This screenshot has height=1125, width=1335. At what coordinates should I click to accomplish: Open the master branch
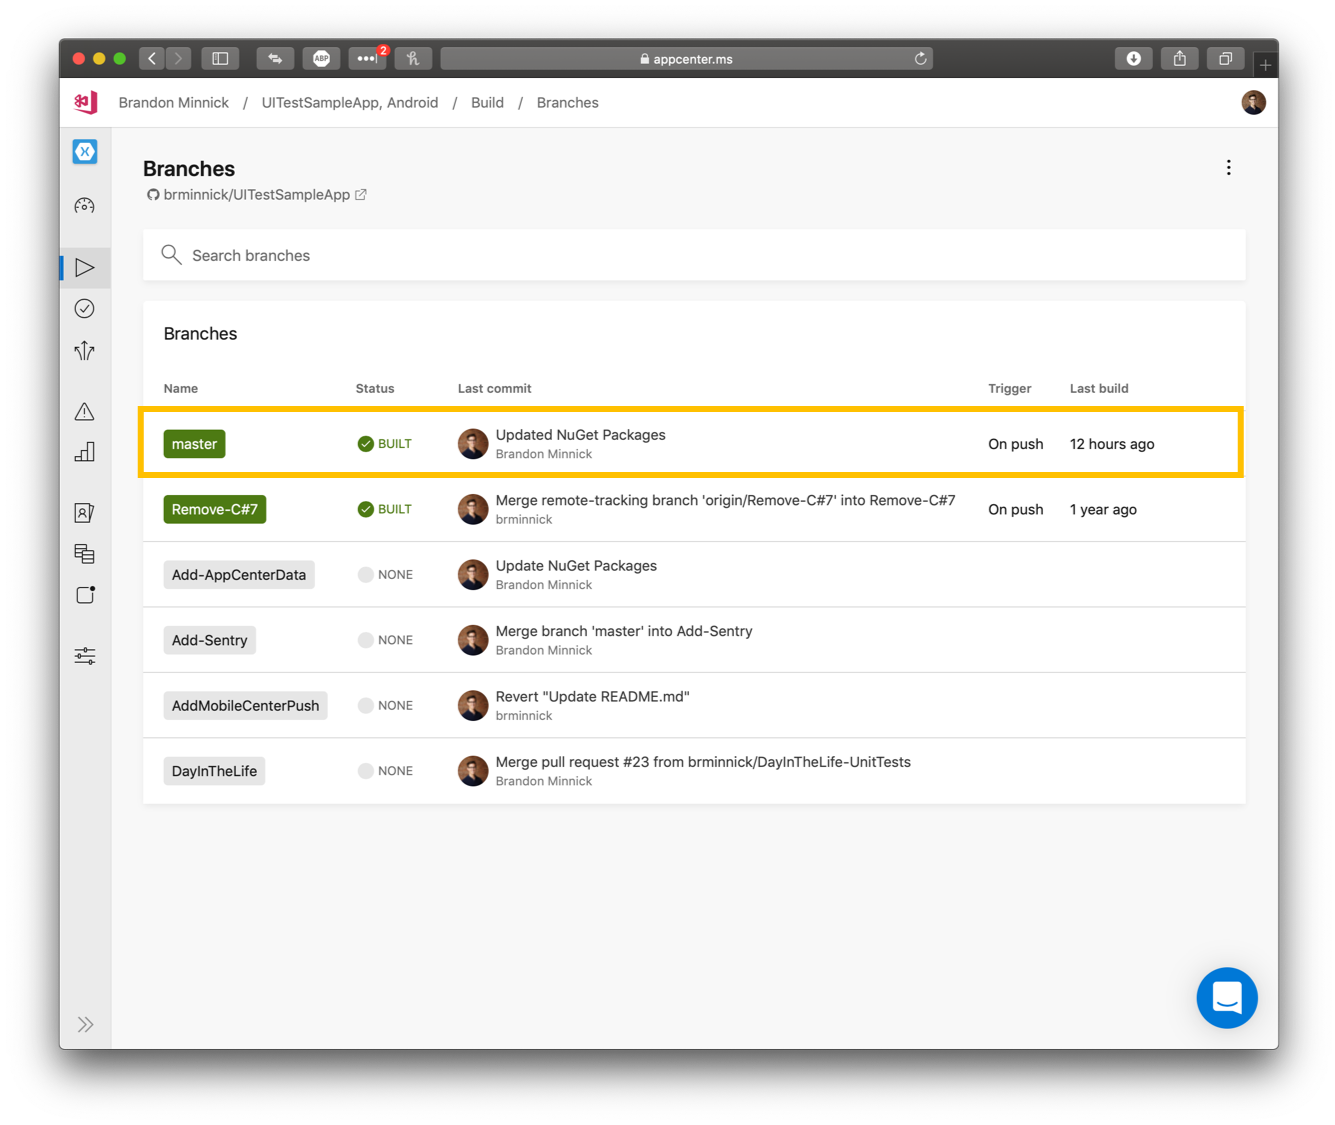coord(194,444)
